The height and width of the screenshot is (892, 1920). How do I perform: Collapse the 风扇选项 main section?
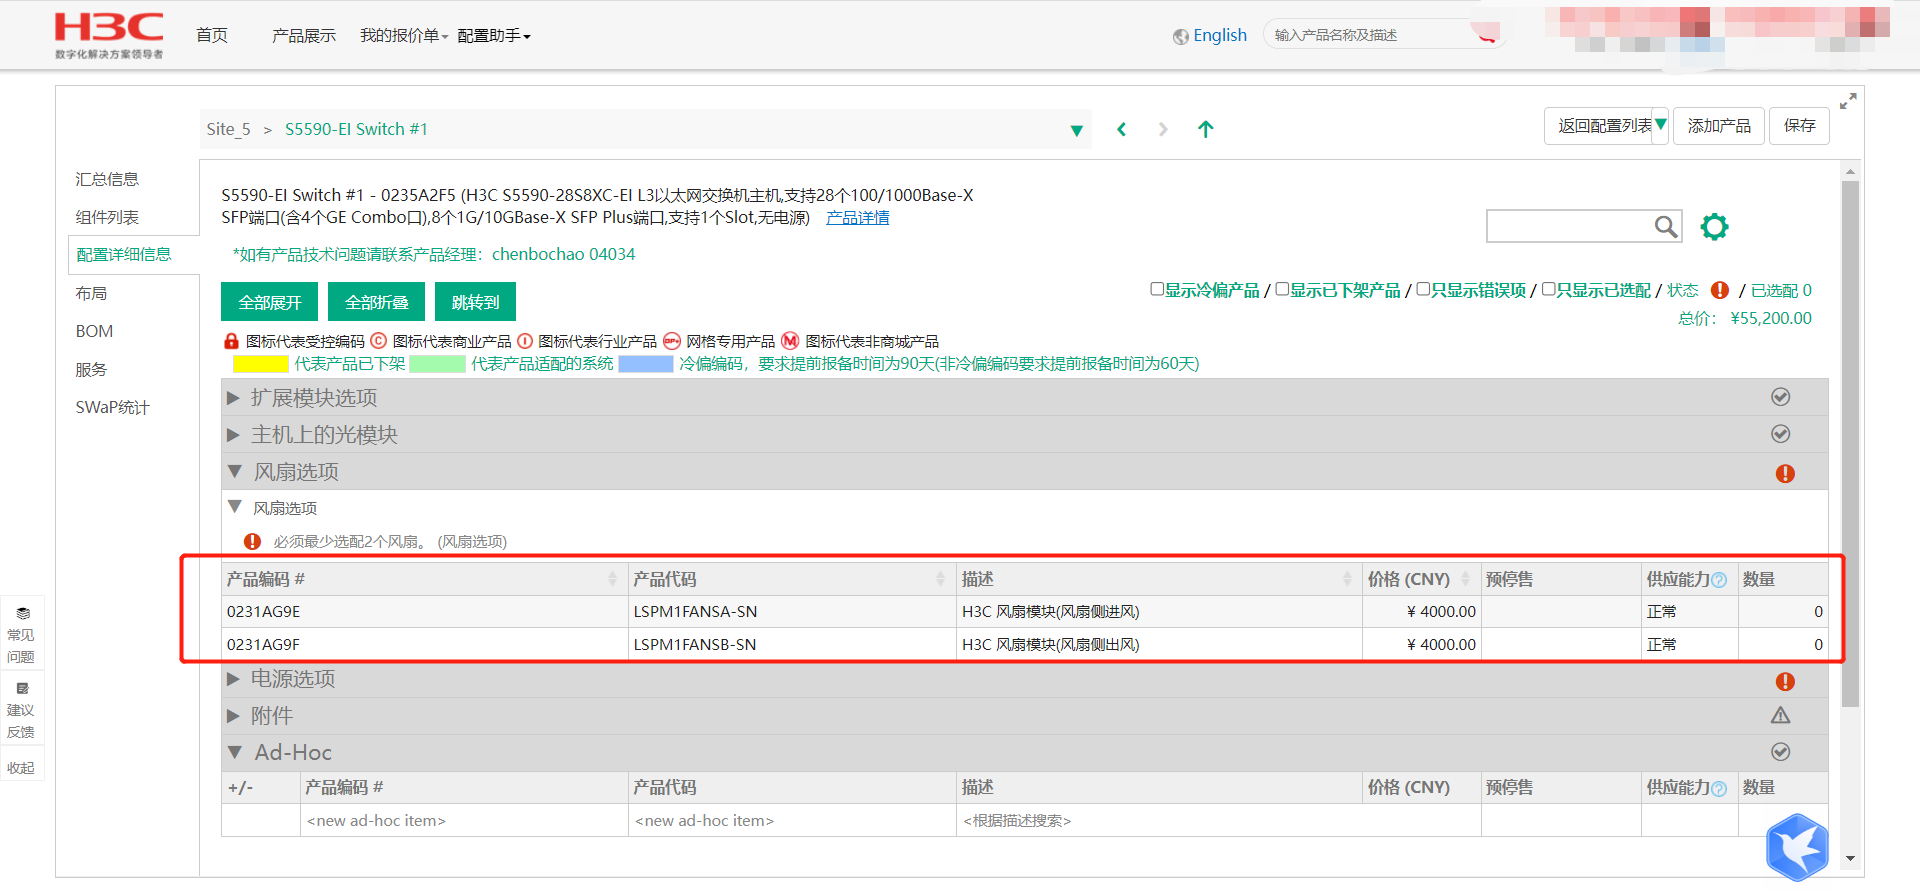235,471
